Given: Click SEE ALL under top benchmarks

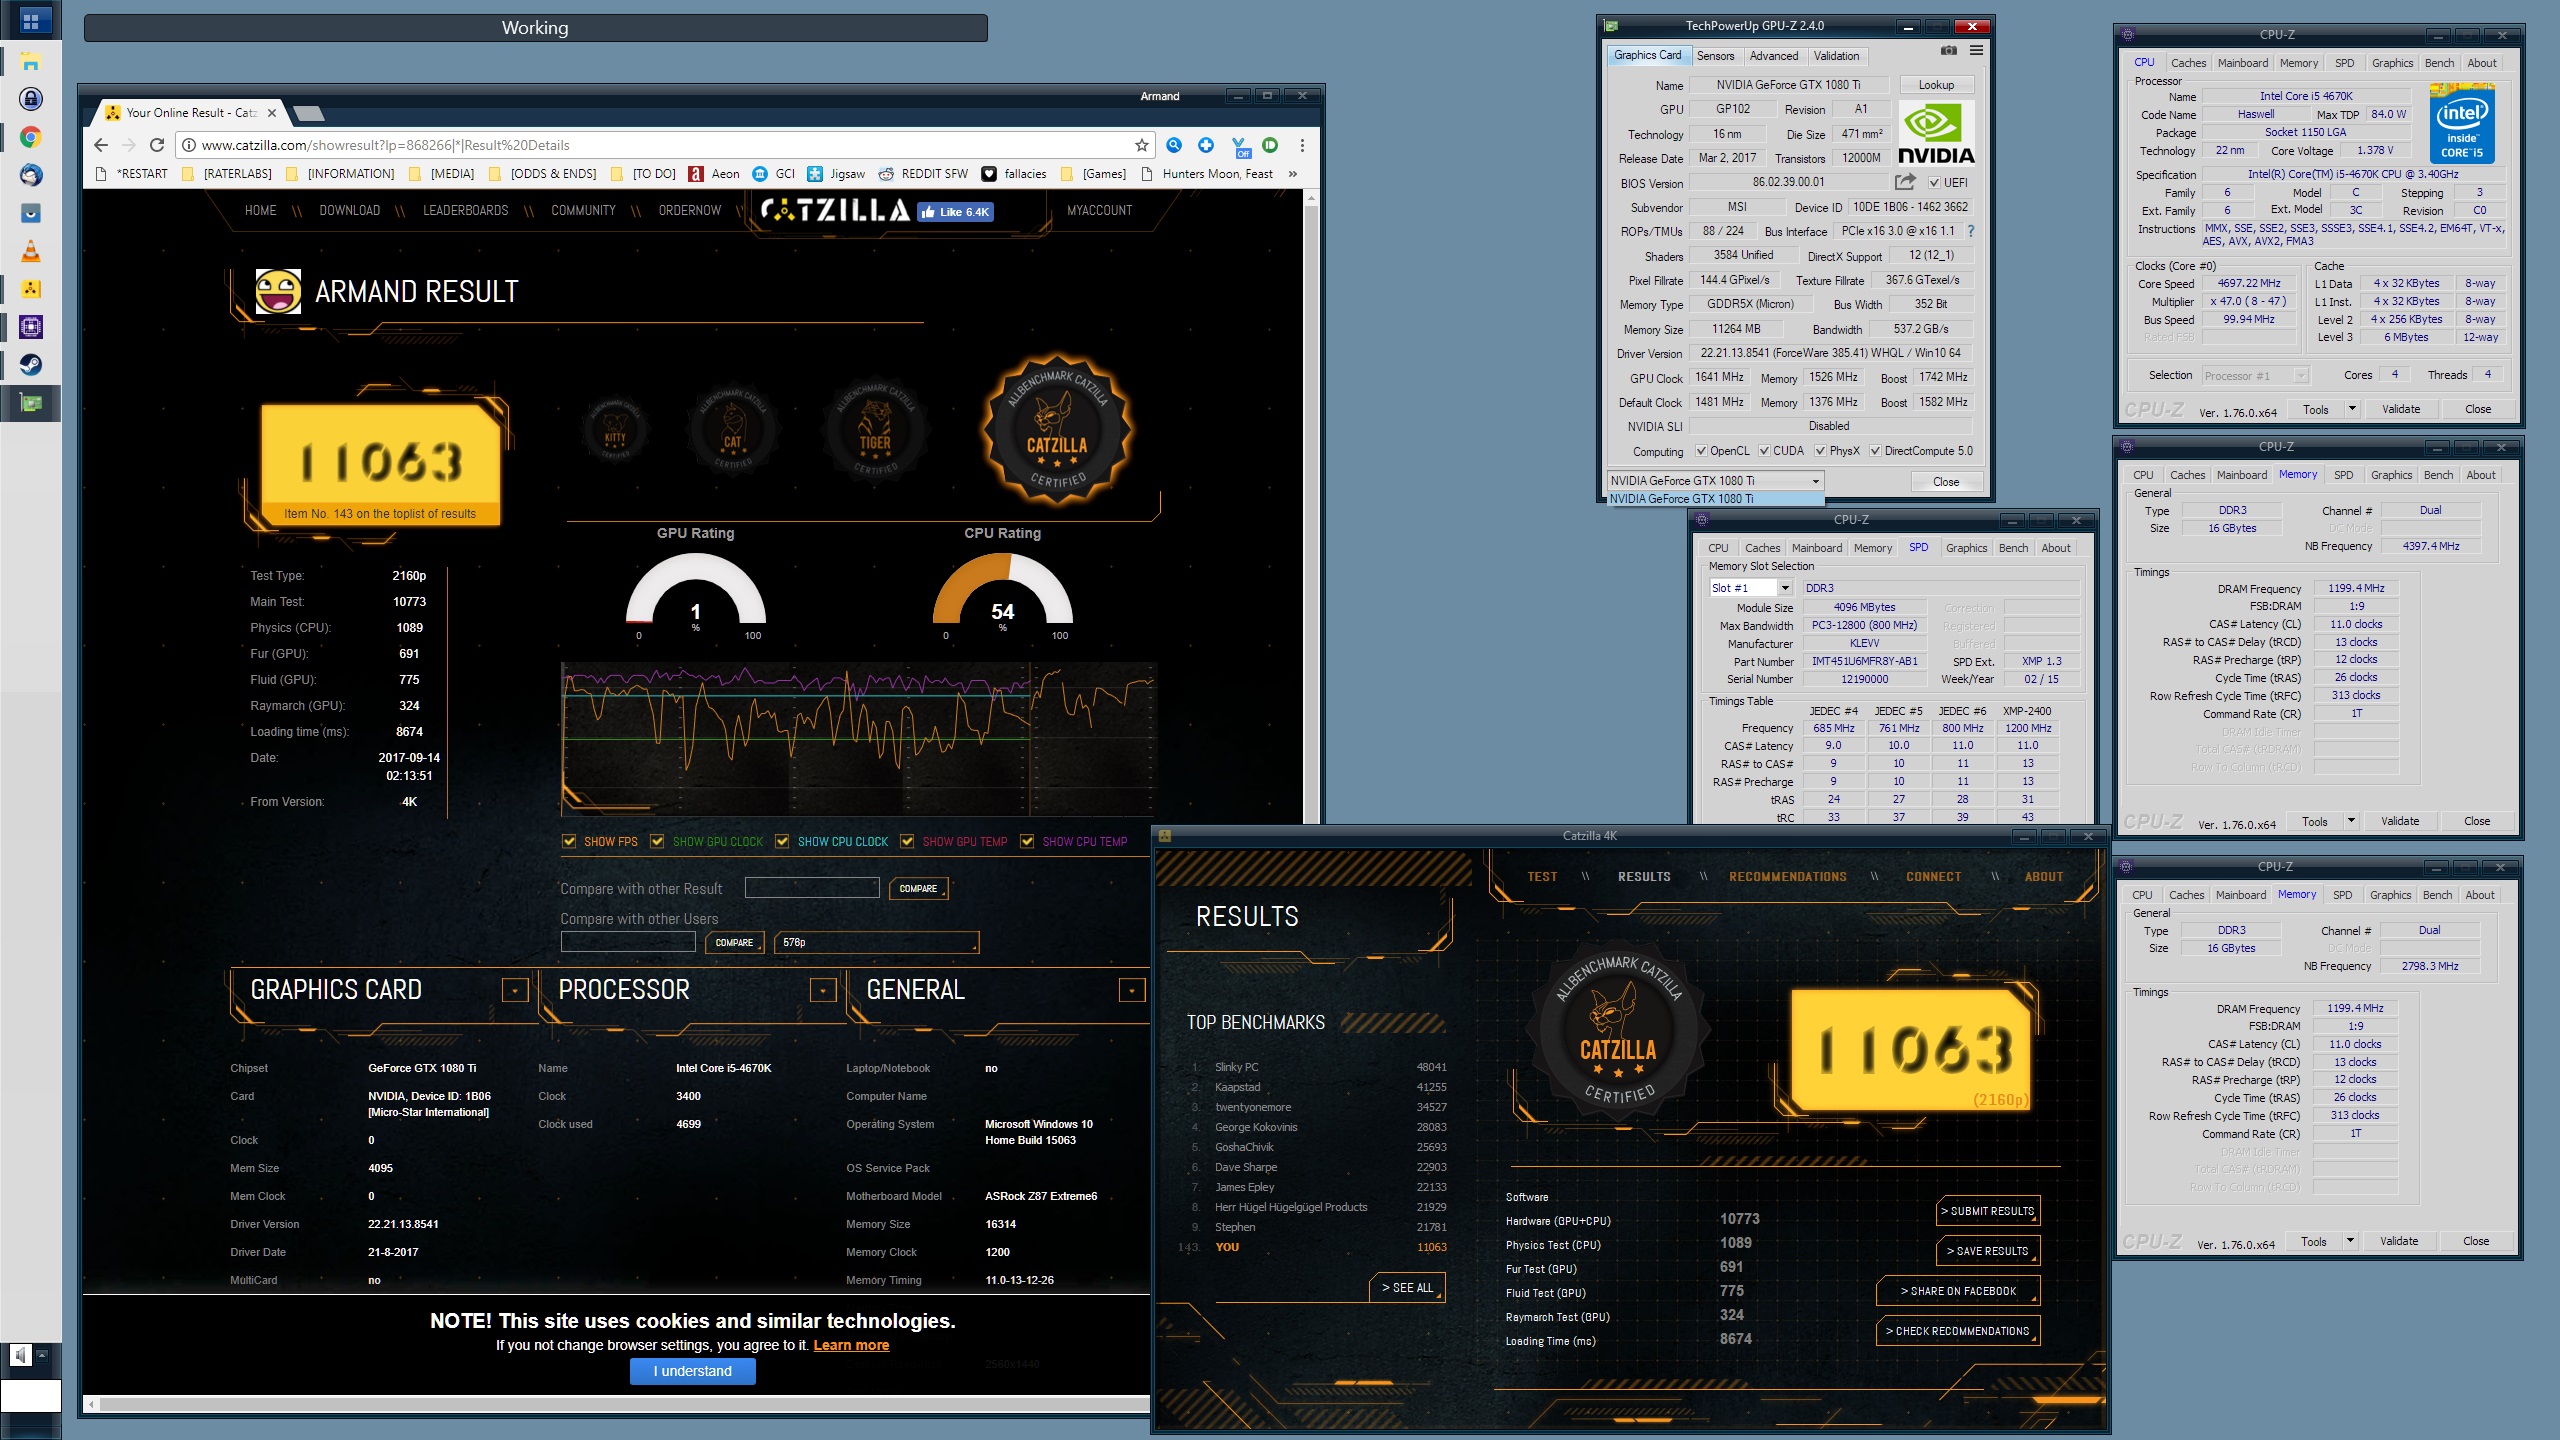Looking at the screenshot, I should (x=1407, y=1288).
